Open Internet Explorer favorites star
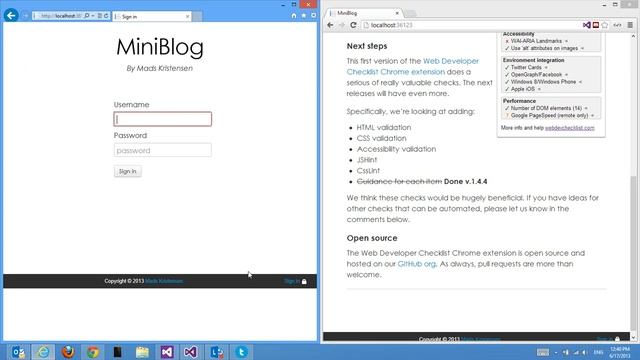The height and width of the screenshot is (360, 640). point(304,16)
